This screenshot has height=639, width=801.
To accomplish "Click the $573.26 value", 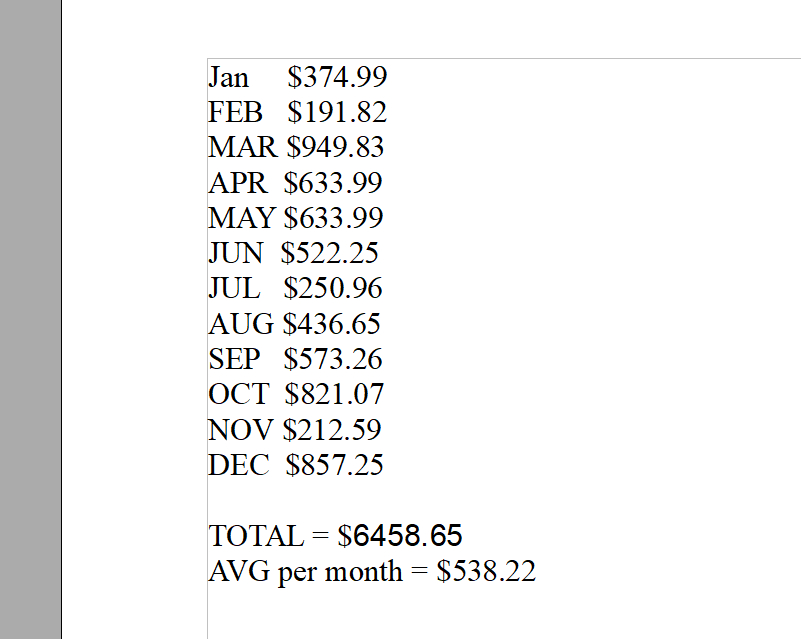I will pyautogui.click(x=333, y=359).
